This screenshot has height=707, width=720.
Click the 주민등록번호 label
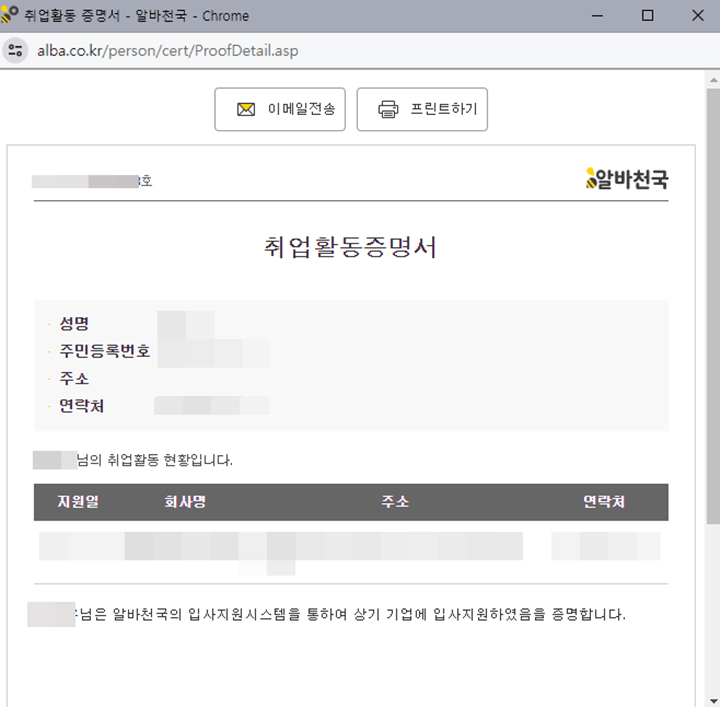point(105,351)
